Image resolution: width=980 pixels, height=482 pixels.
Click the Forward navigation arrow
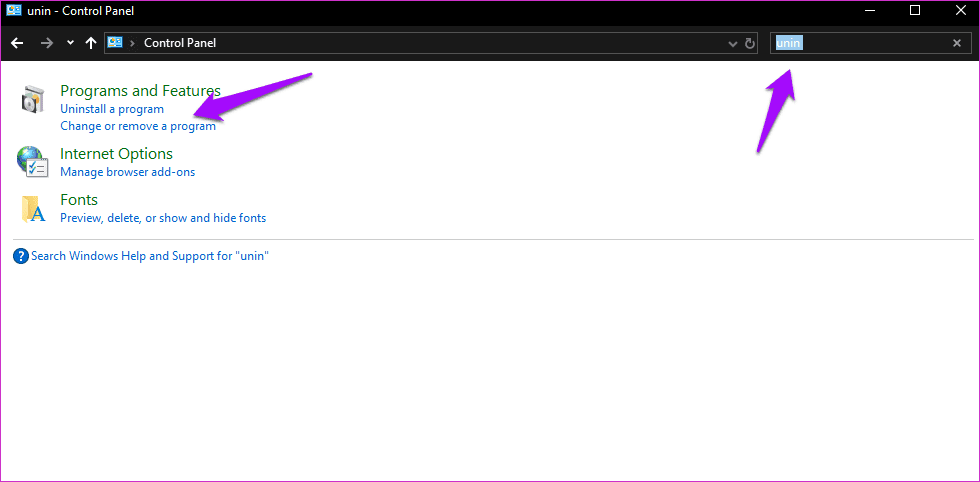(46, 43)
